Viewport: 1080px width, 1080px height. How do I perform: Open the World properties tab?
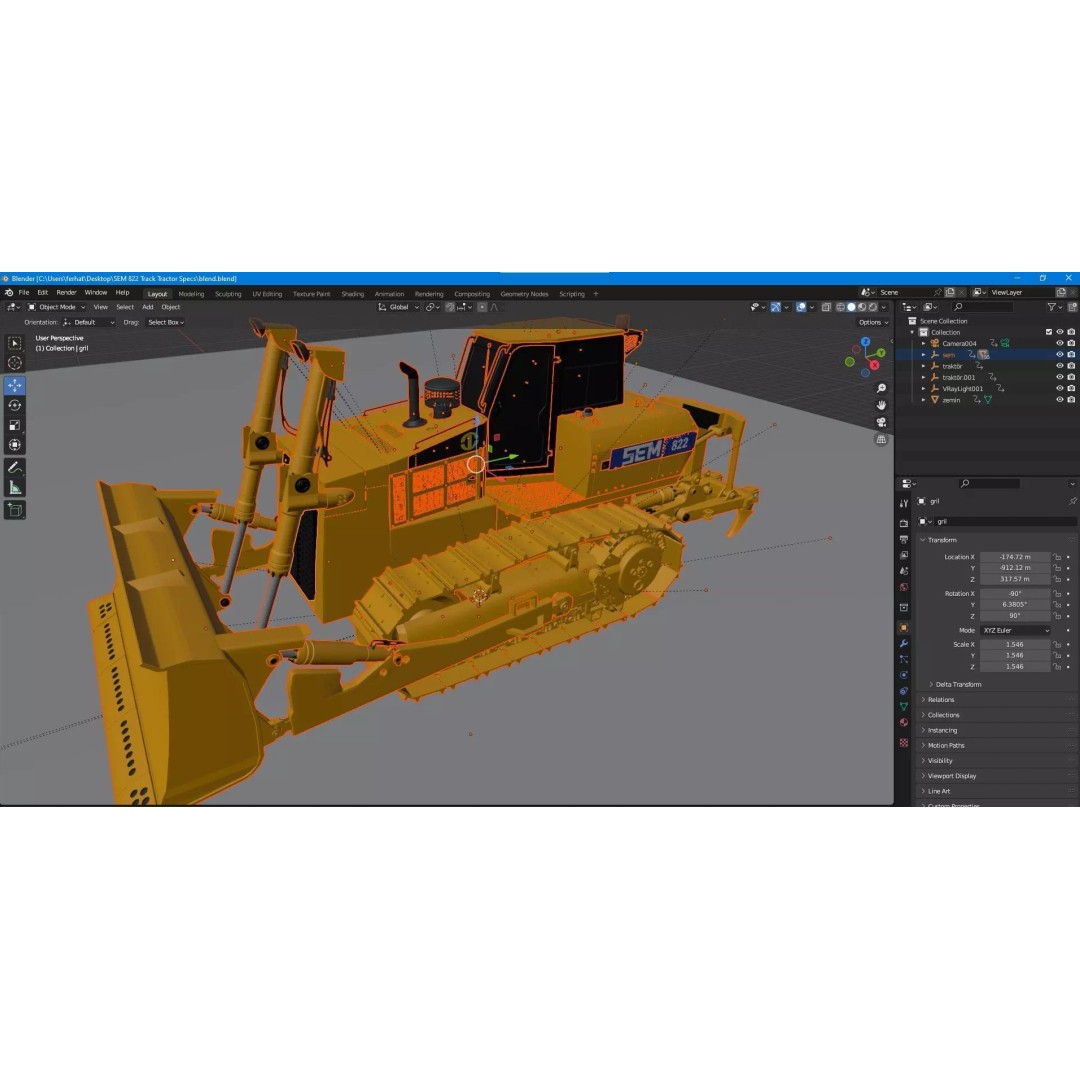(x=904, y=587)
